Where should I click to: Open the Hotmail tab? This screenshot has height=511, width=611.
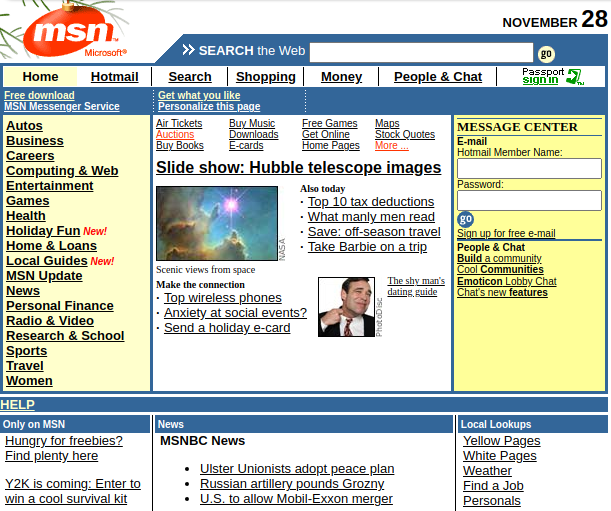point(115,77)
